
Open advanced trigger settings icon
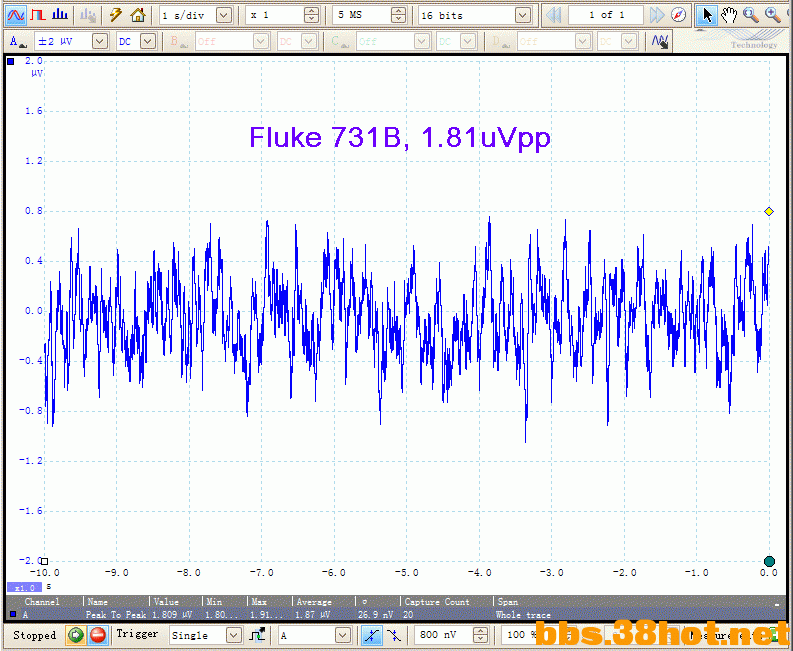point(257,634)
